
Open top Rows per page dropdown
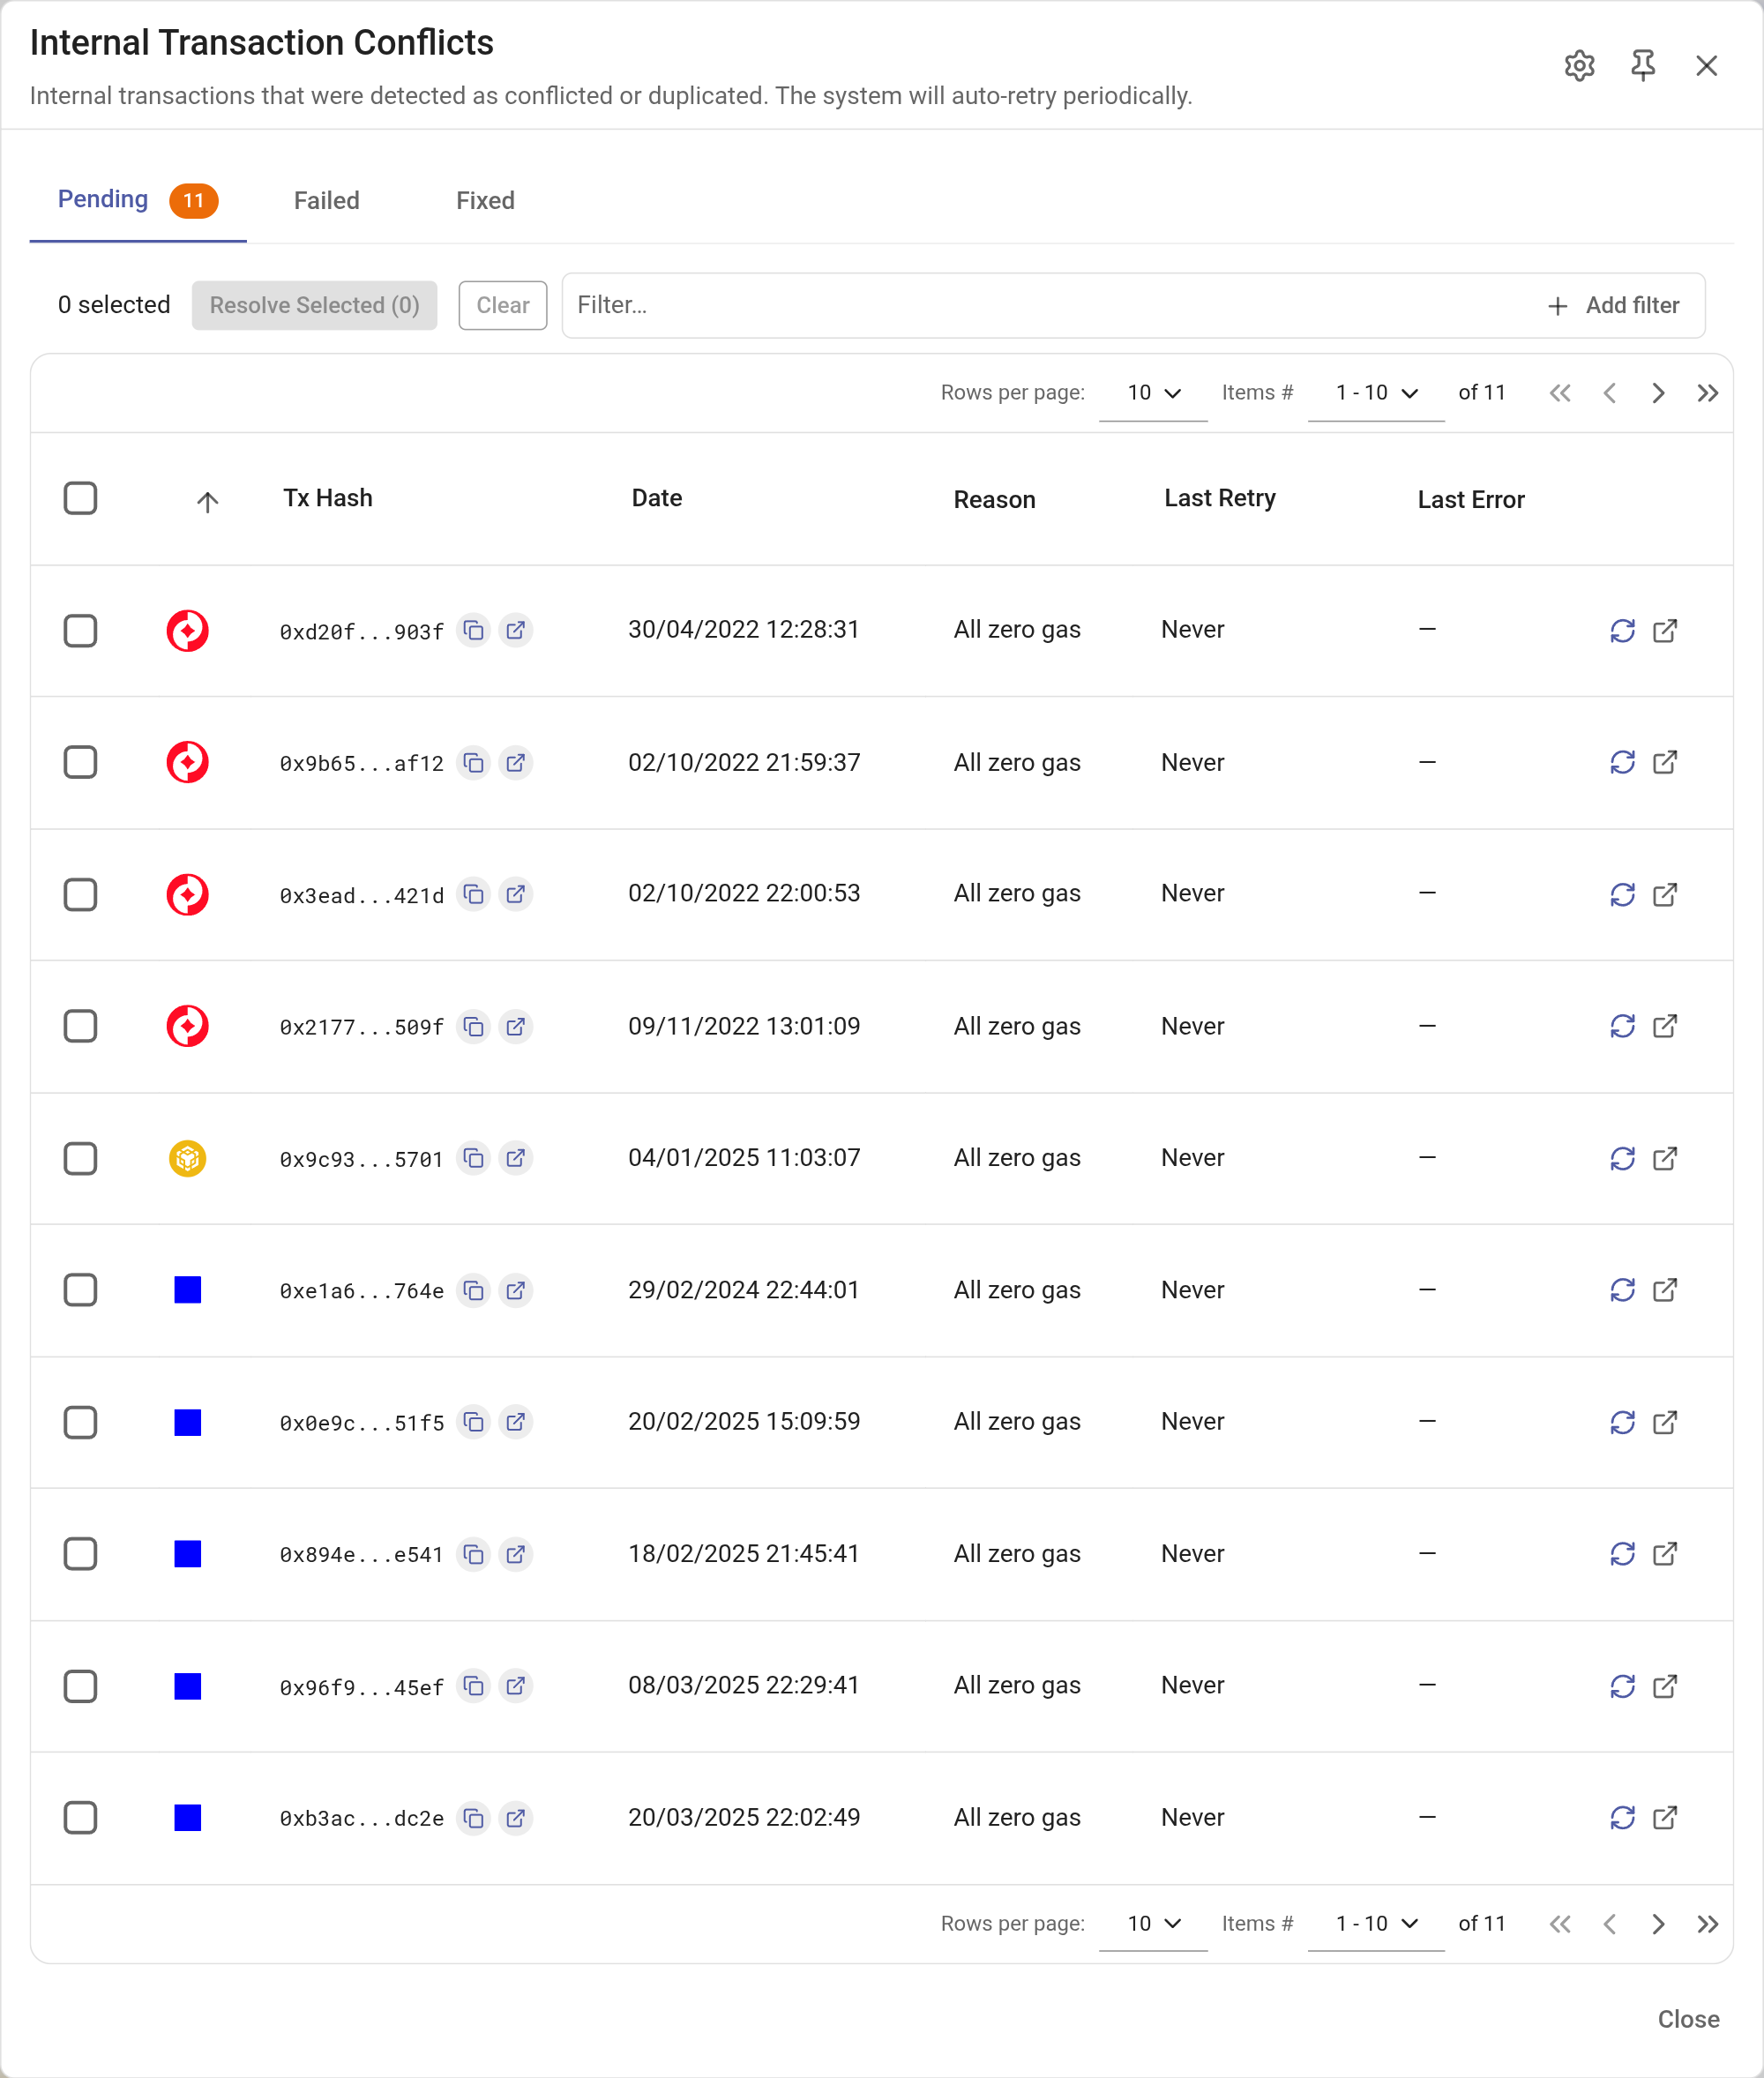coord(1153,393)
